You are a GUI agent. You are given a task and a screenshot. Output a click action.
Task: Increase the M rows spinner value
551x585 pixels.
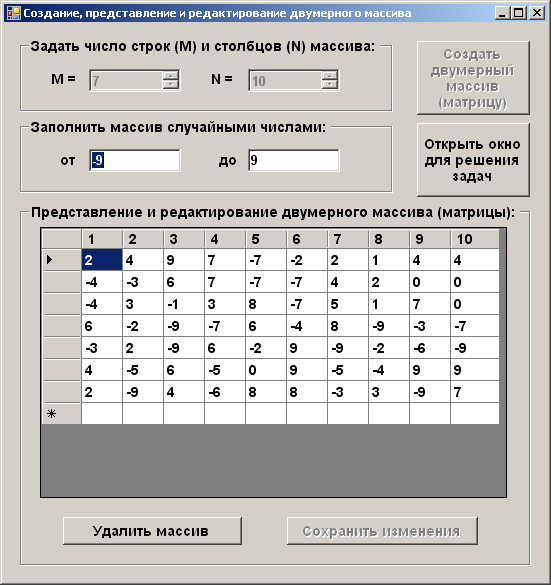(170, 75)
